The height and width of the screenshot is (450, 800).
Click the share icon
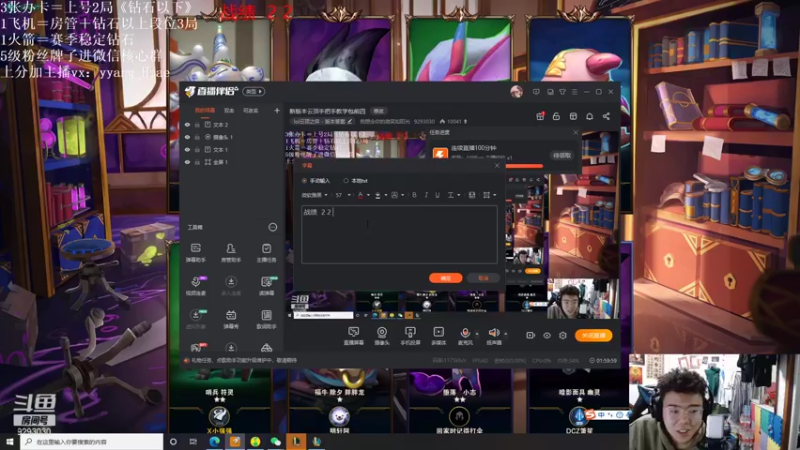pyautogui.click(x=606, y=116)
